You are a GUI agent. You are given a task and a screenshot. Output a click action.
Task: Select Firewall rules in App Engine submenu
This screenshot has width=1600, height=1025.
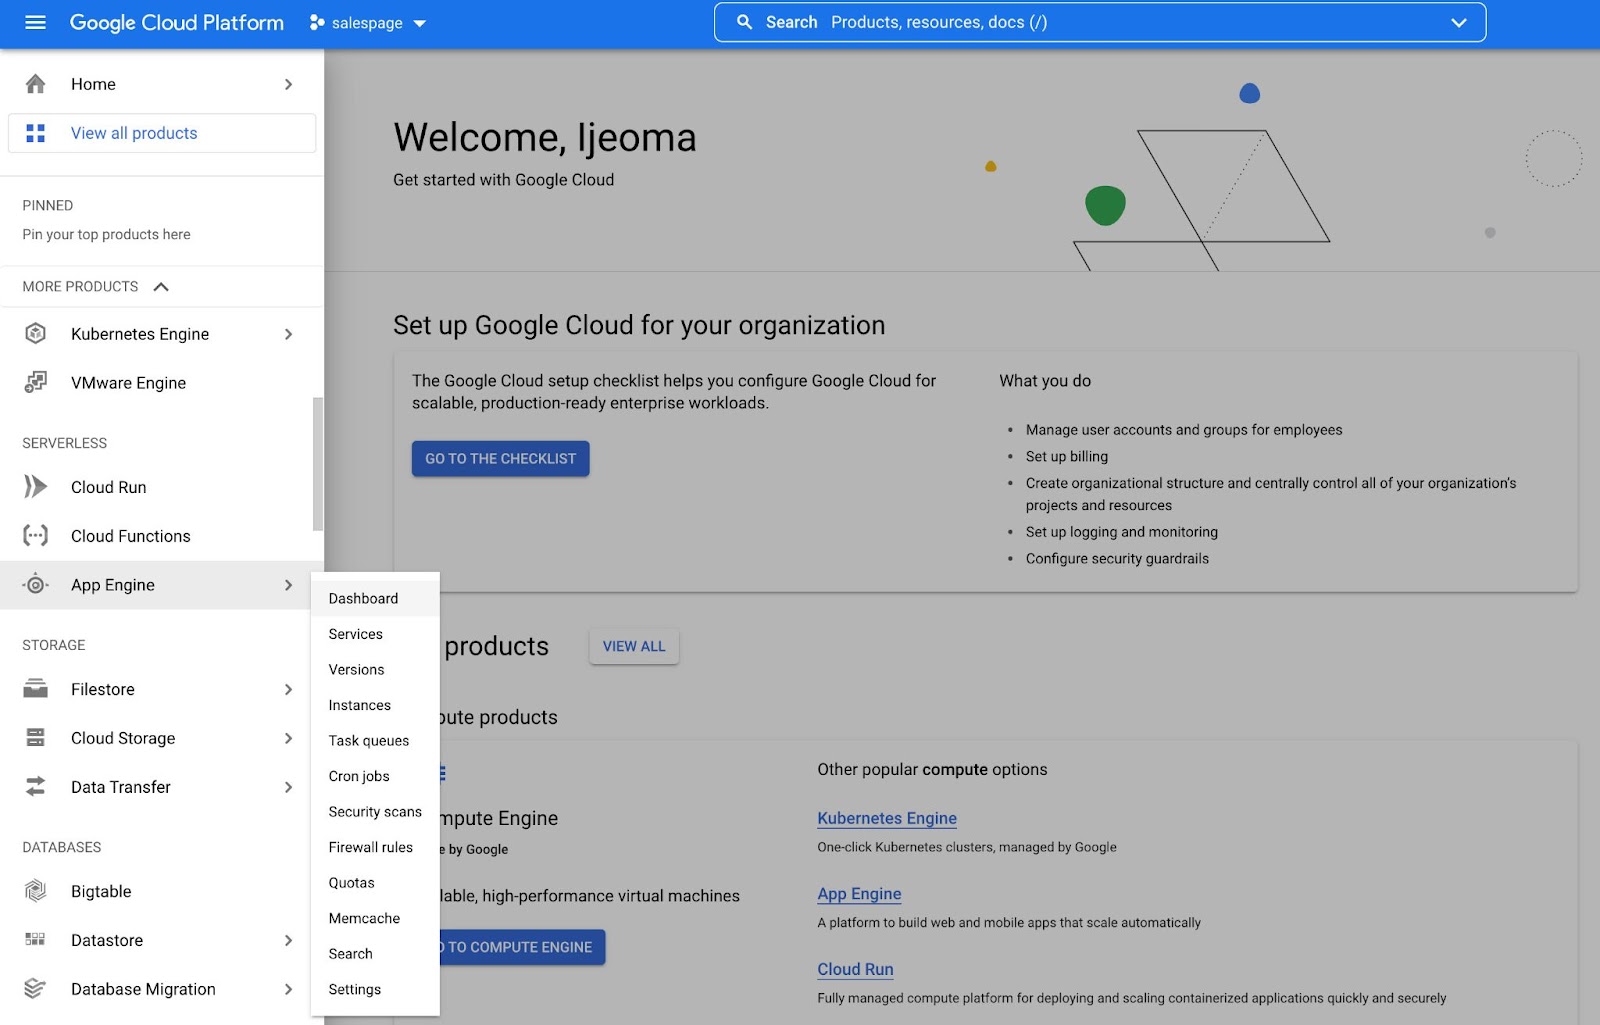coord(375,847)
